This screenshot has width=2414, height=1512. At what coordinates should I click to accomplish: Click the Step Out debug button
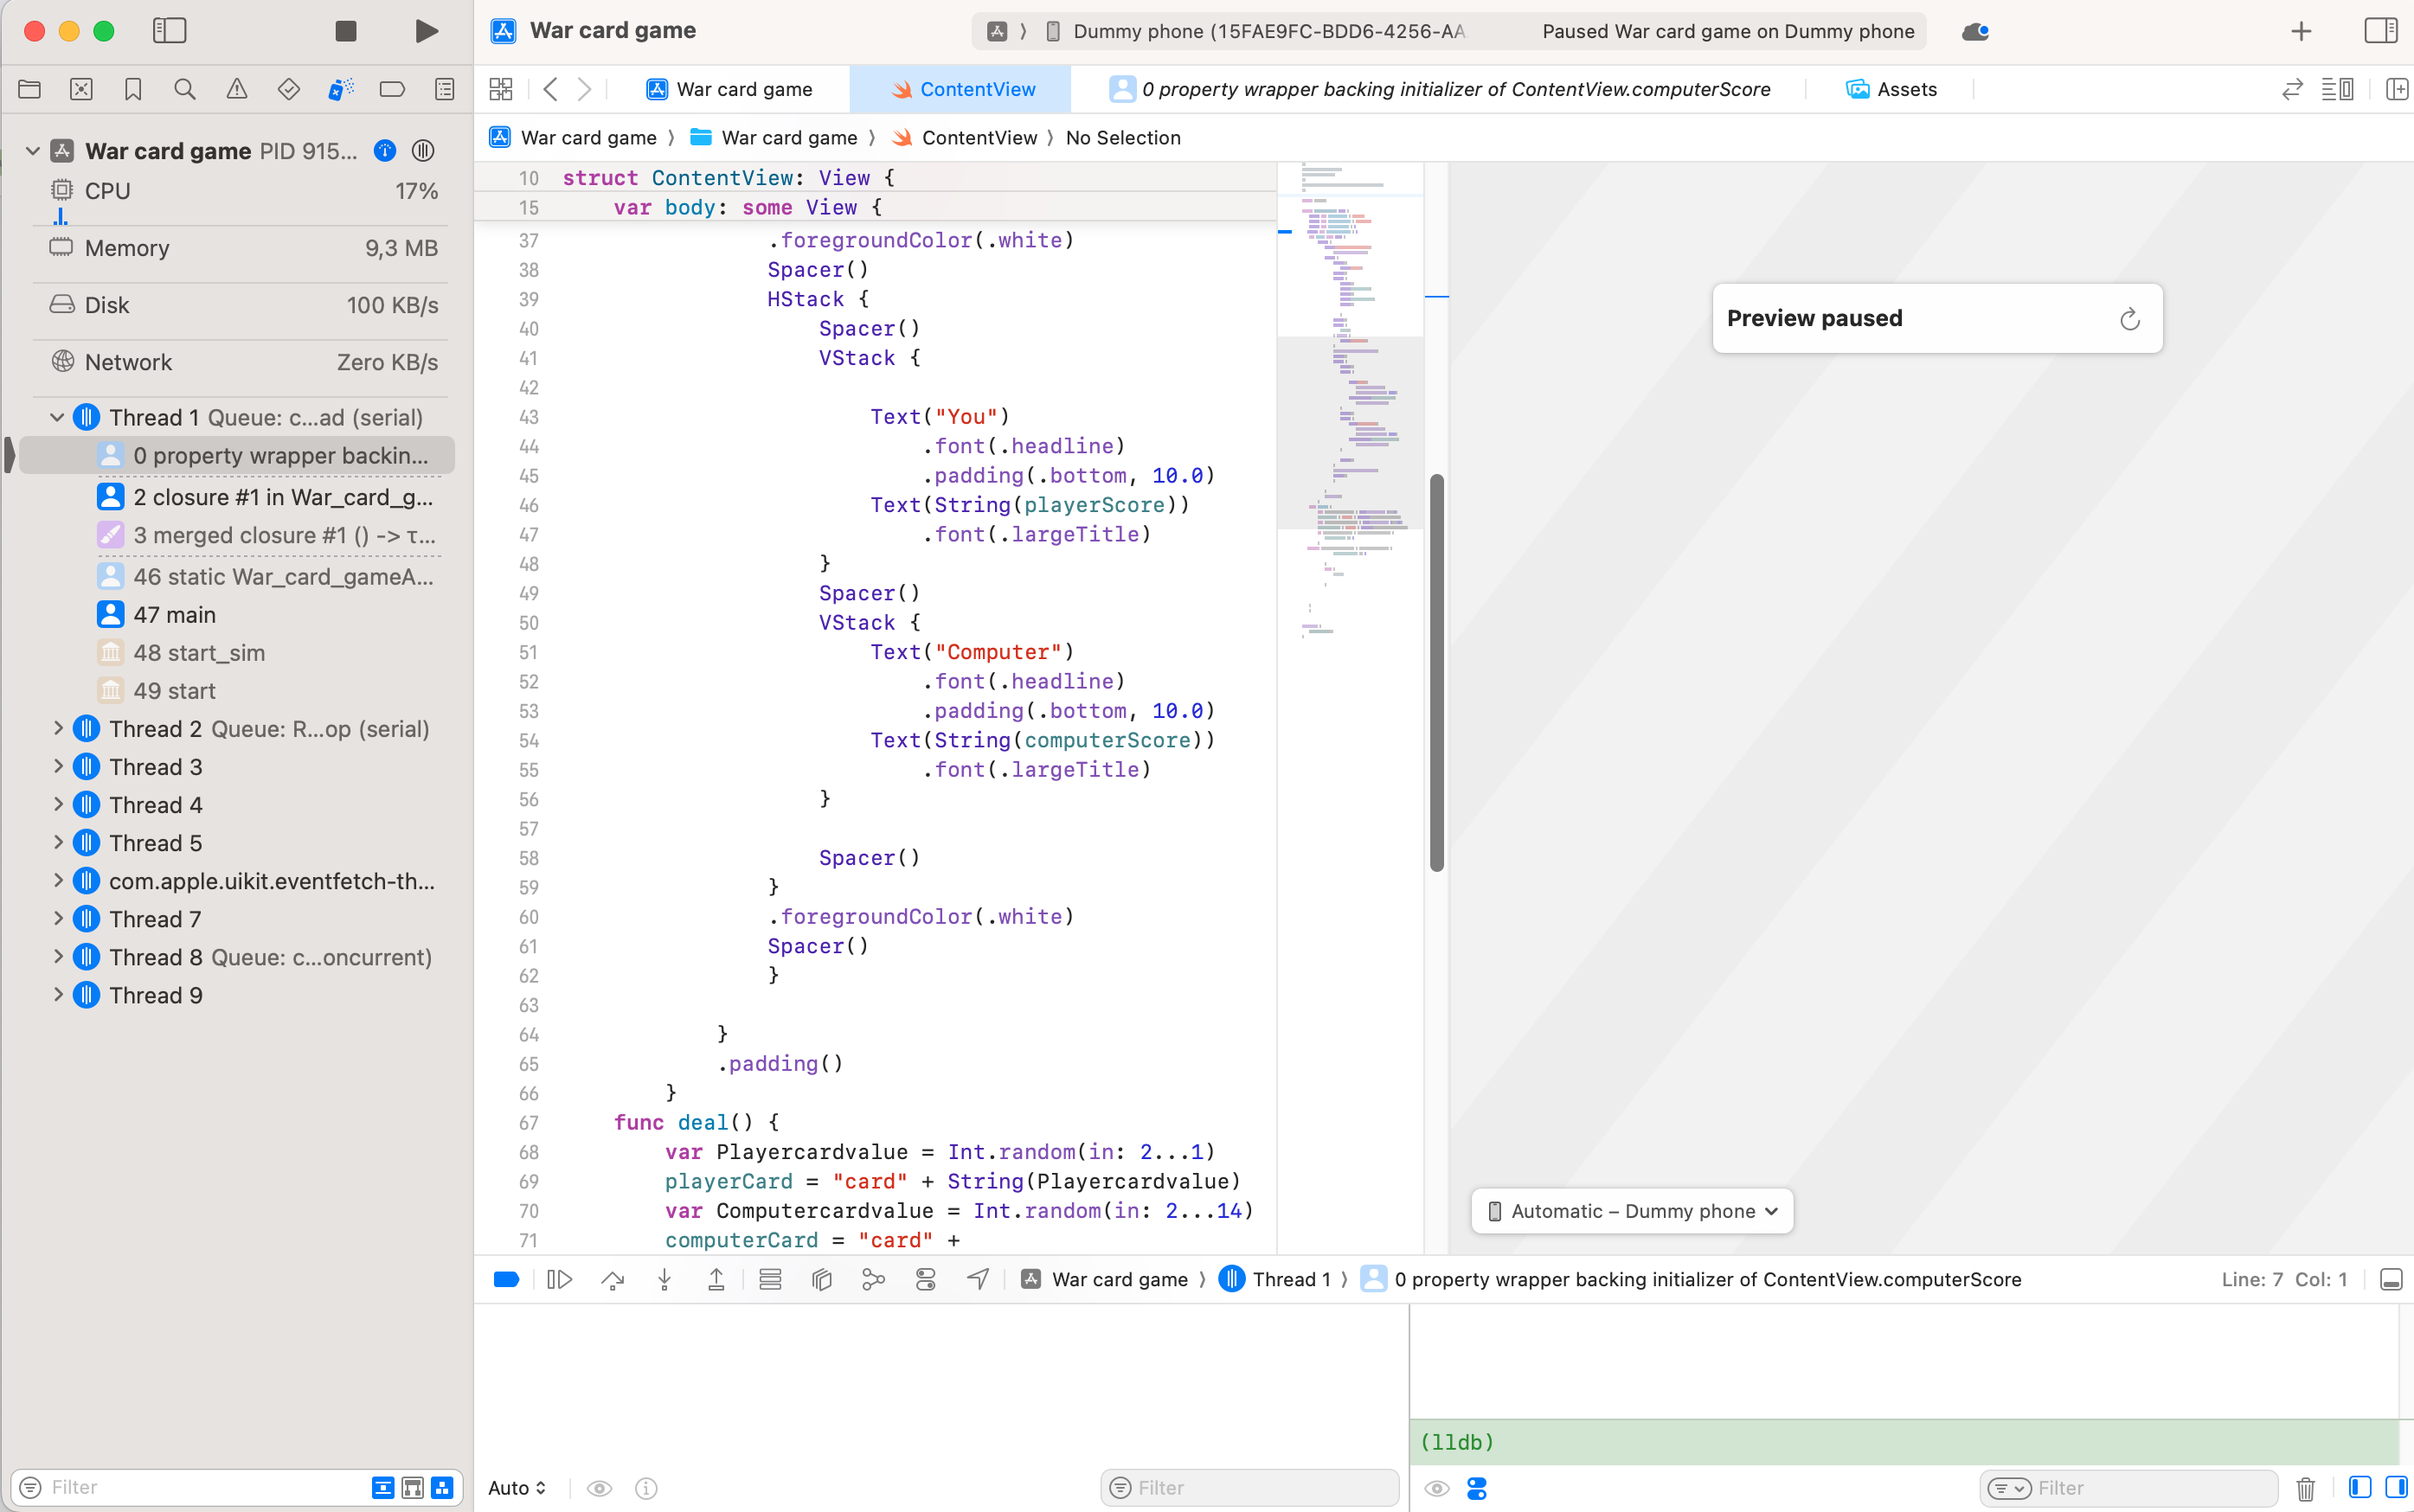tap(716, 1279)
